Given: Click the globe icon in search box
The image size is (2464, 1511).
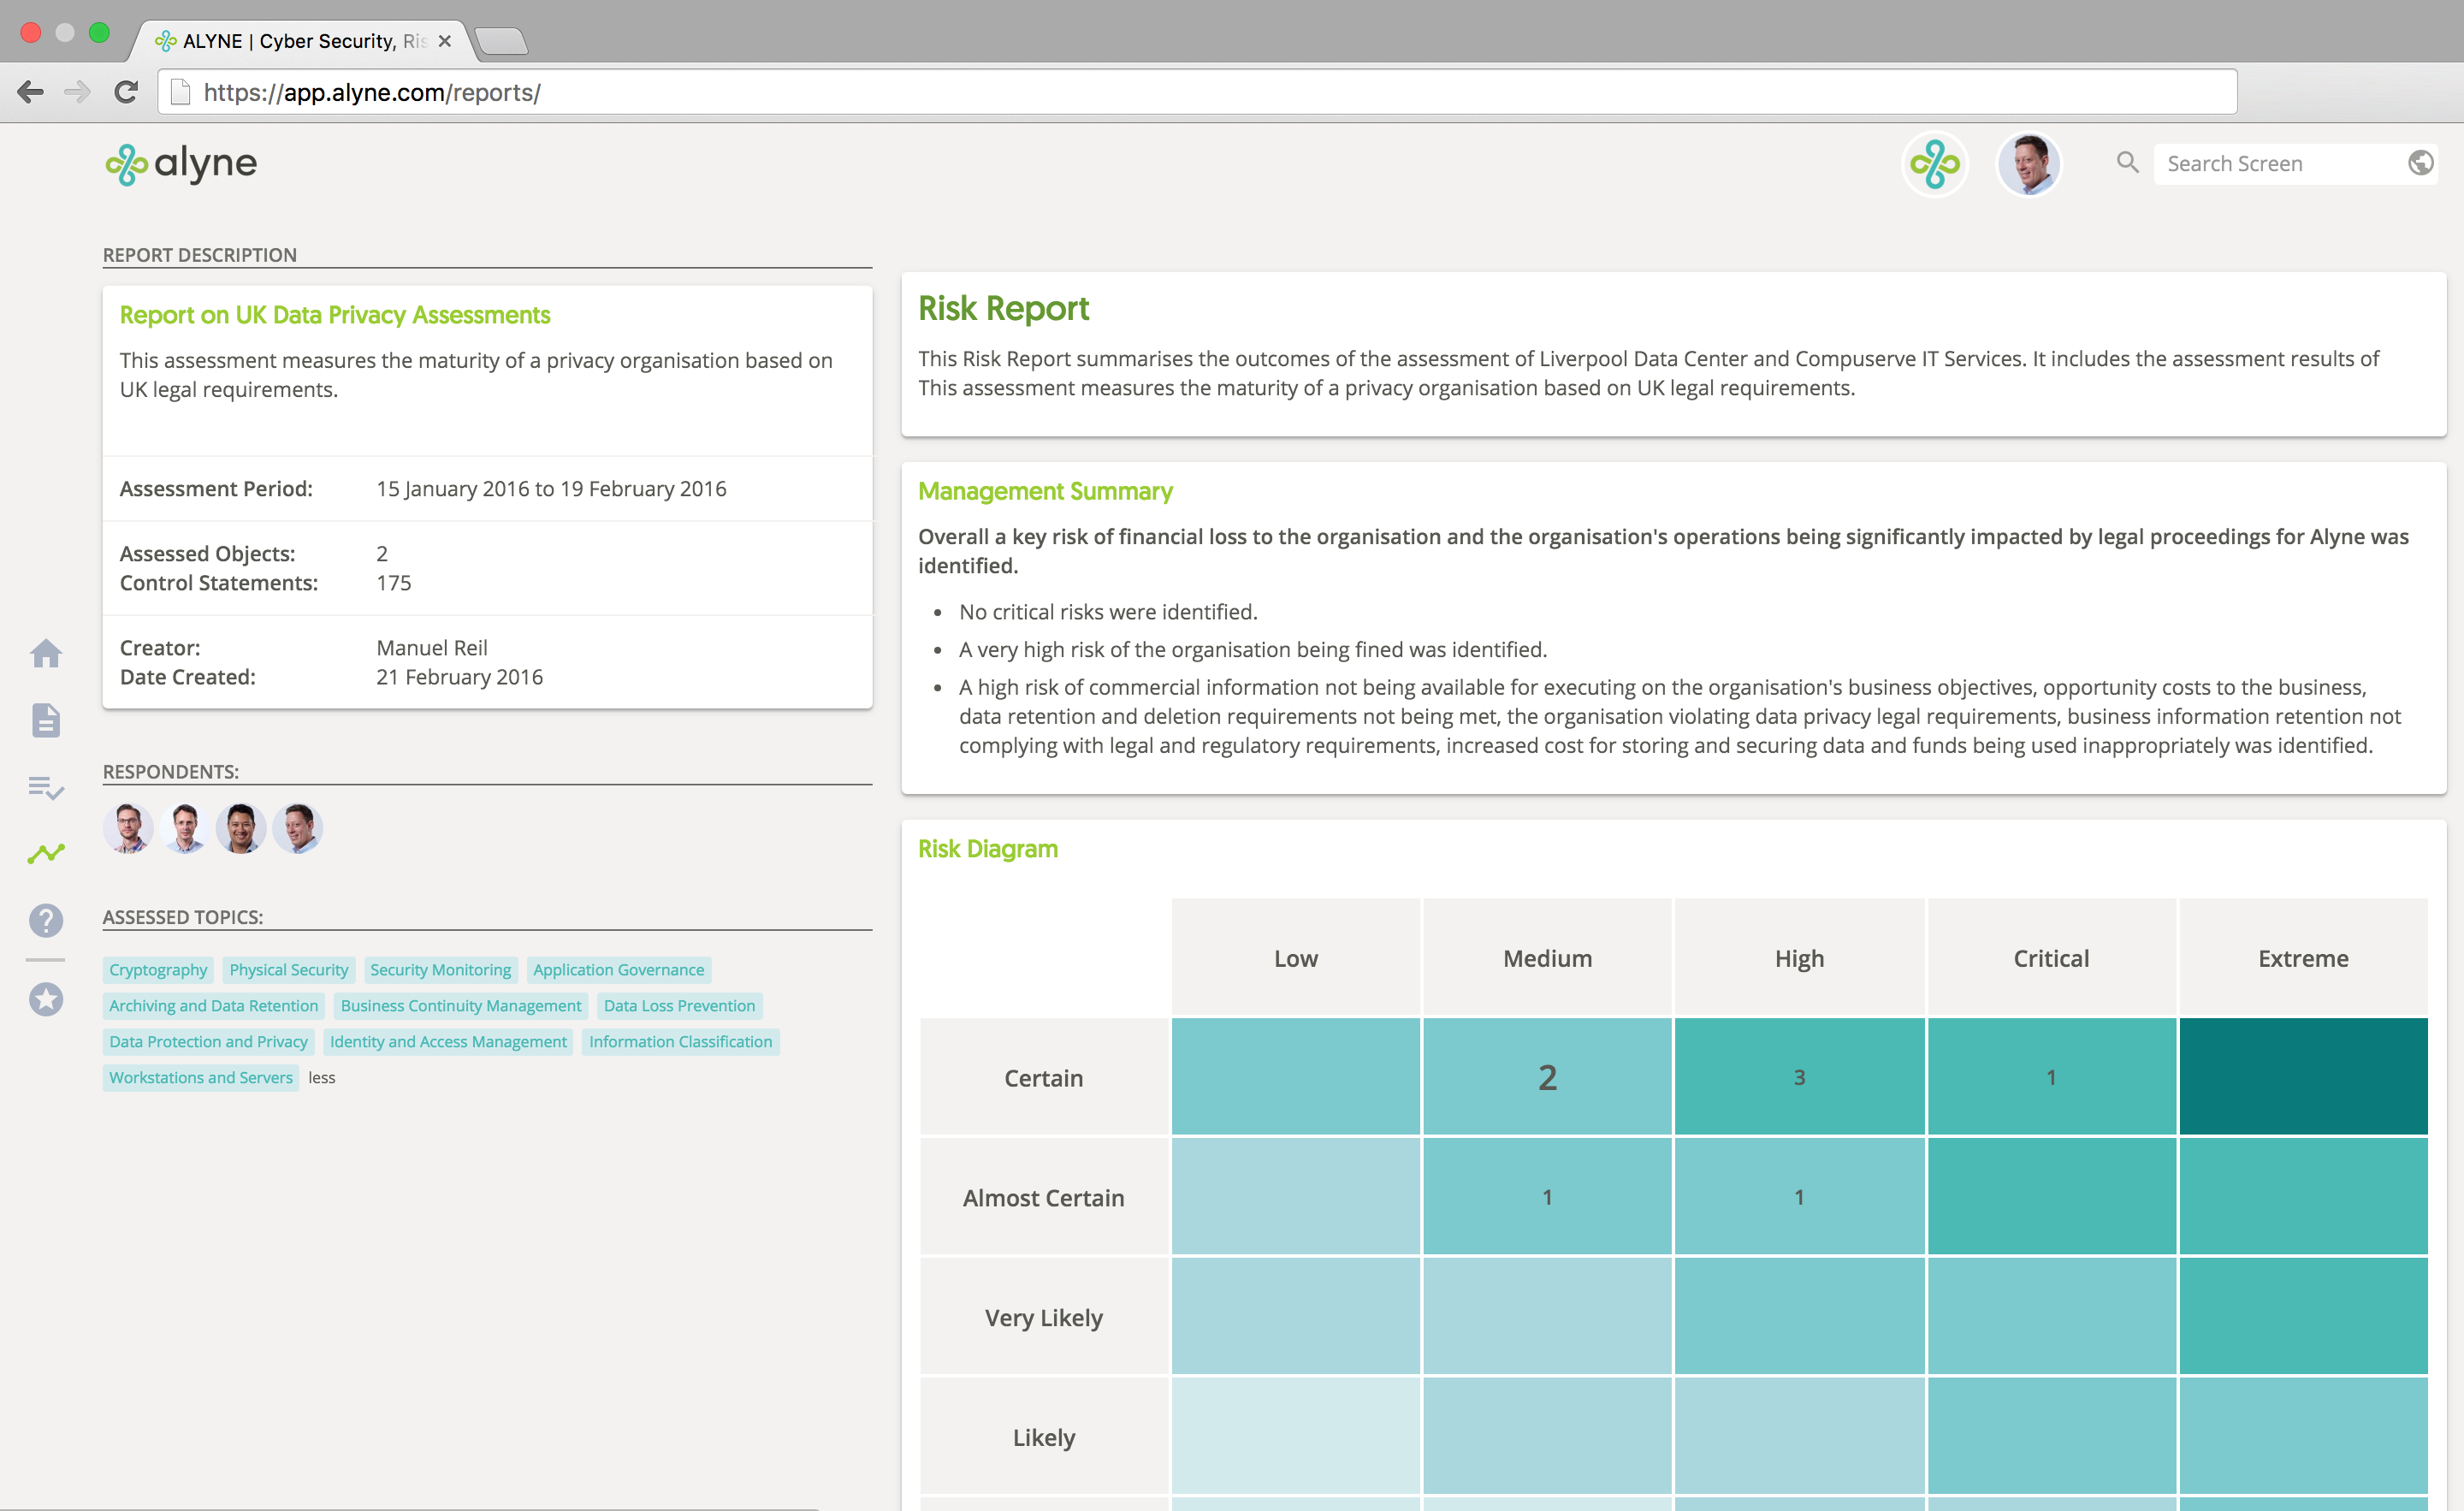Looking at the screenshot, I should tap(2420, 163).
